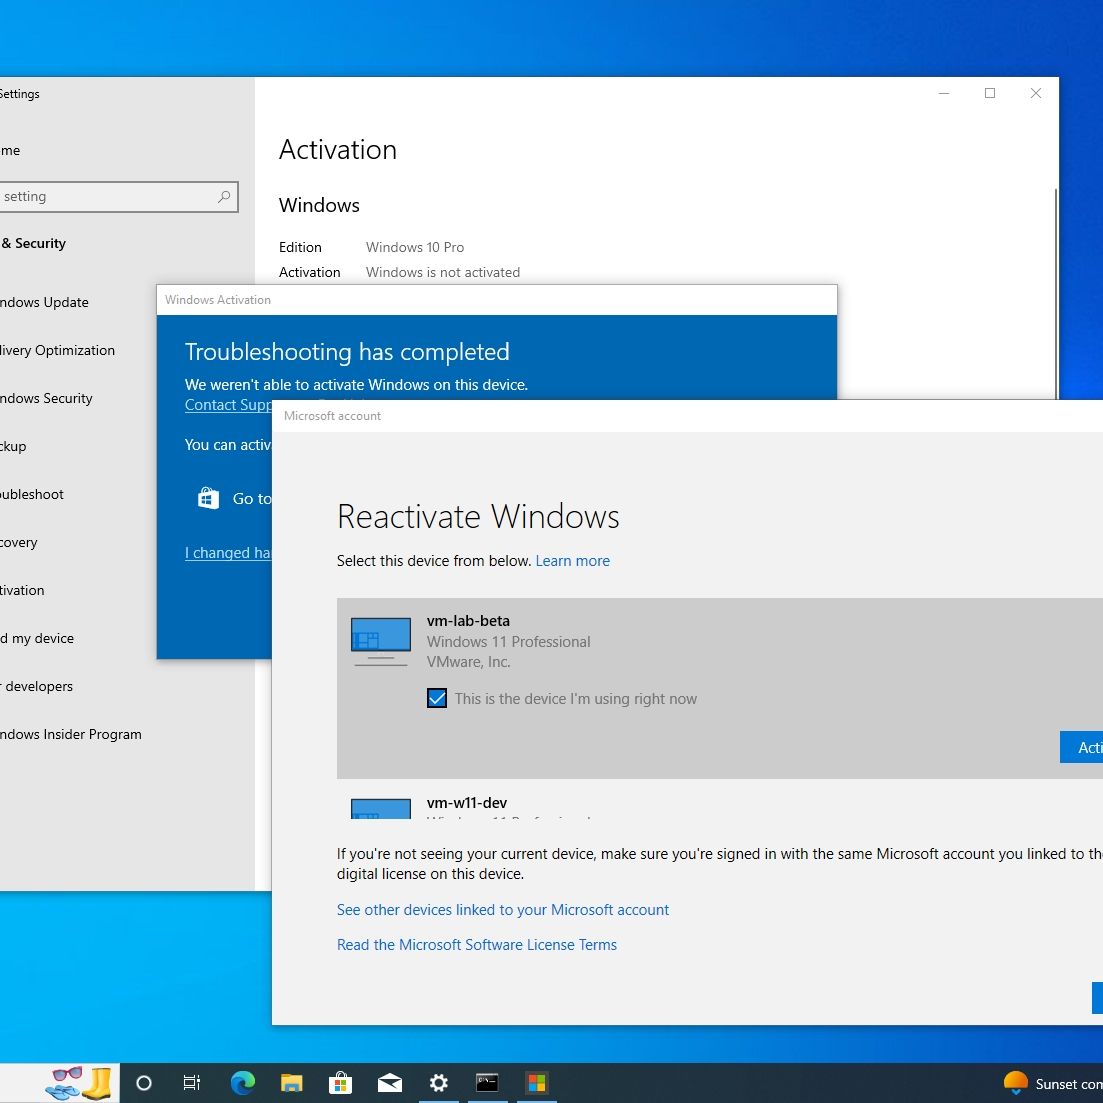Image resolution: width=1103 pixels, height=1103 pixels.
Task: Open 'Read the Microsoft Software License Terms'
Action: 476,945
